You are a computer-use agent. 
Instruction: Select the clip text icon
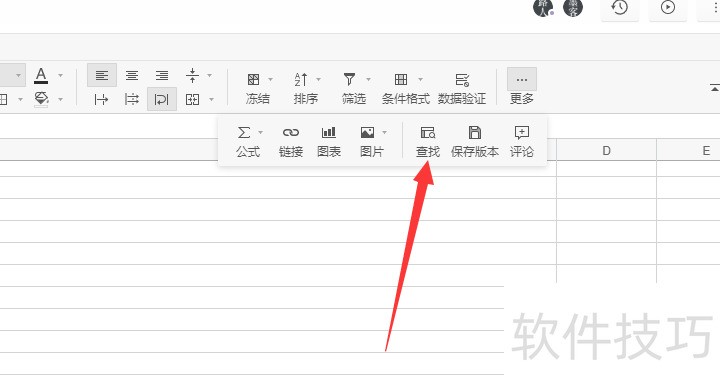pos(132,99)
